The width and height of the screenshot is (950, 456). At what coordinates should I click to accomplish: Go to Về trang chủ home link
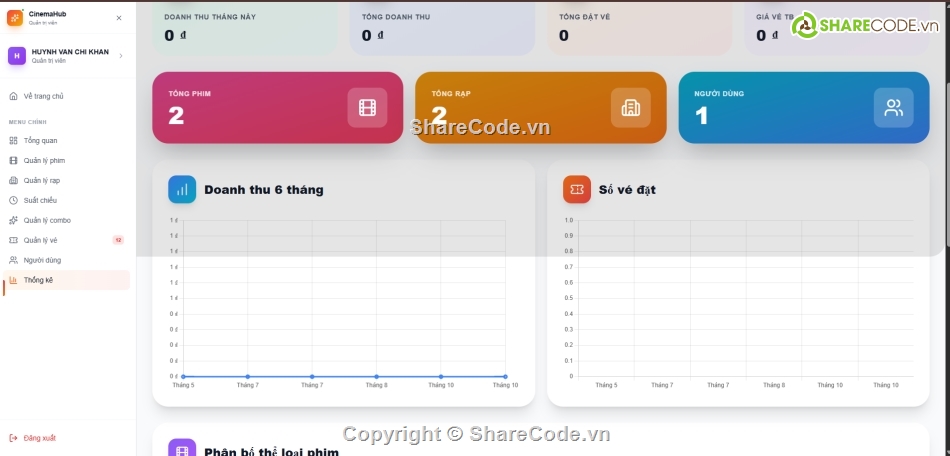click(x=43, y=96)
